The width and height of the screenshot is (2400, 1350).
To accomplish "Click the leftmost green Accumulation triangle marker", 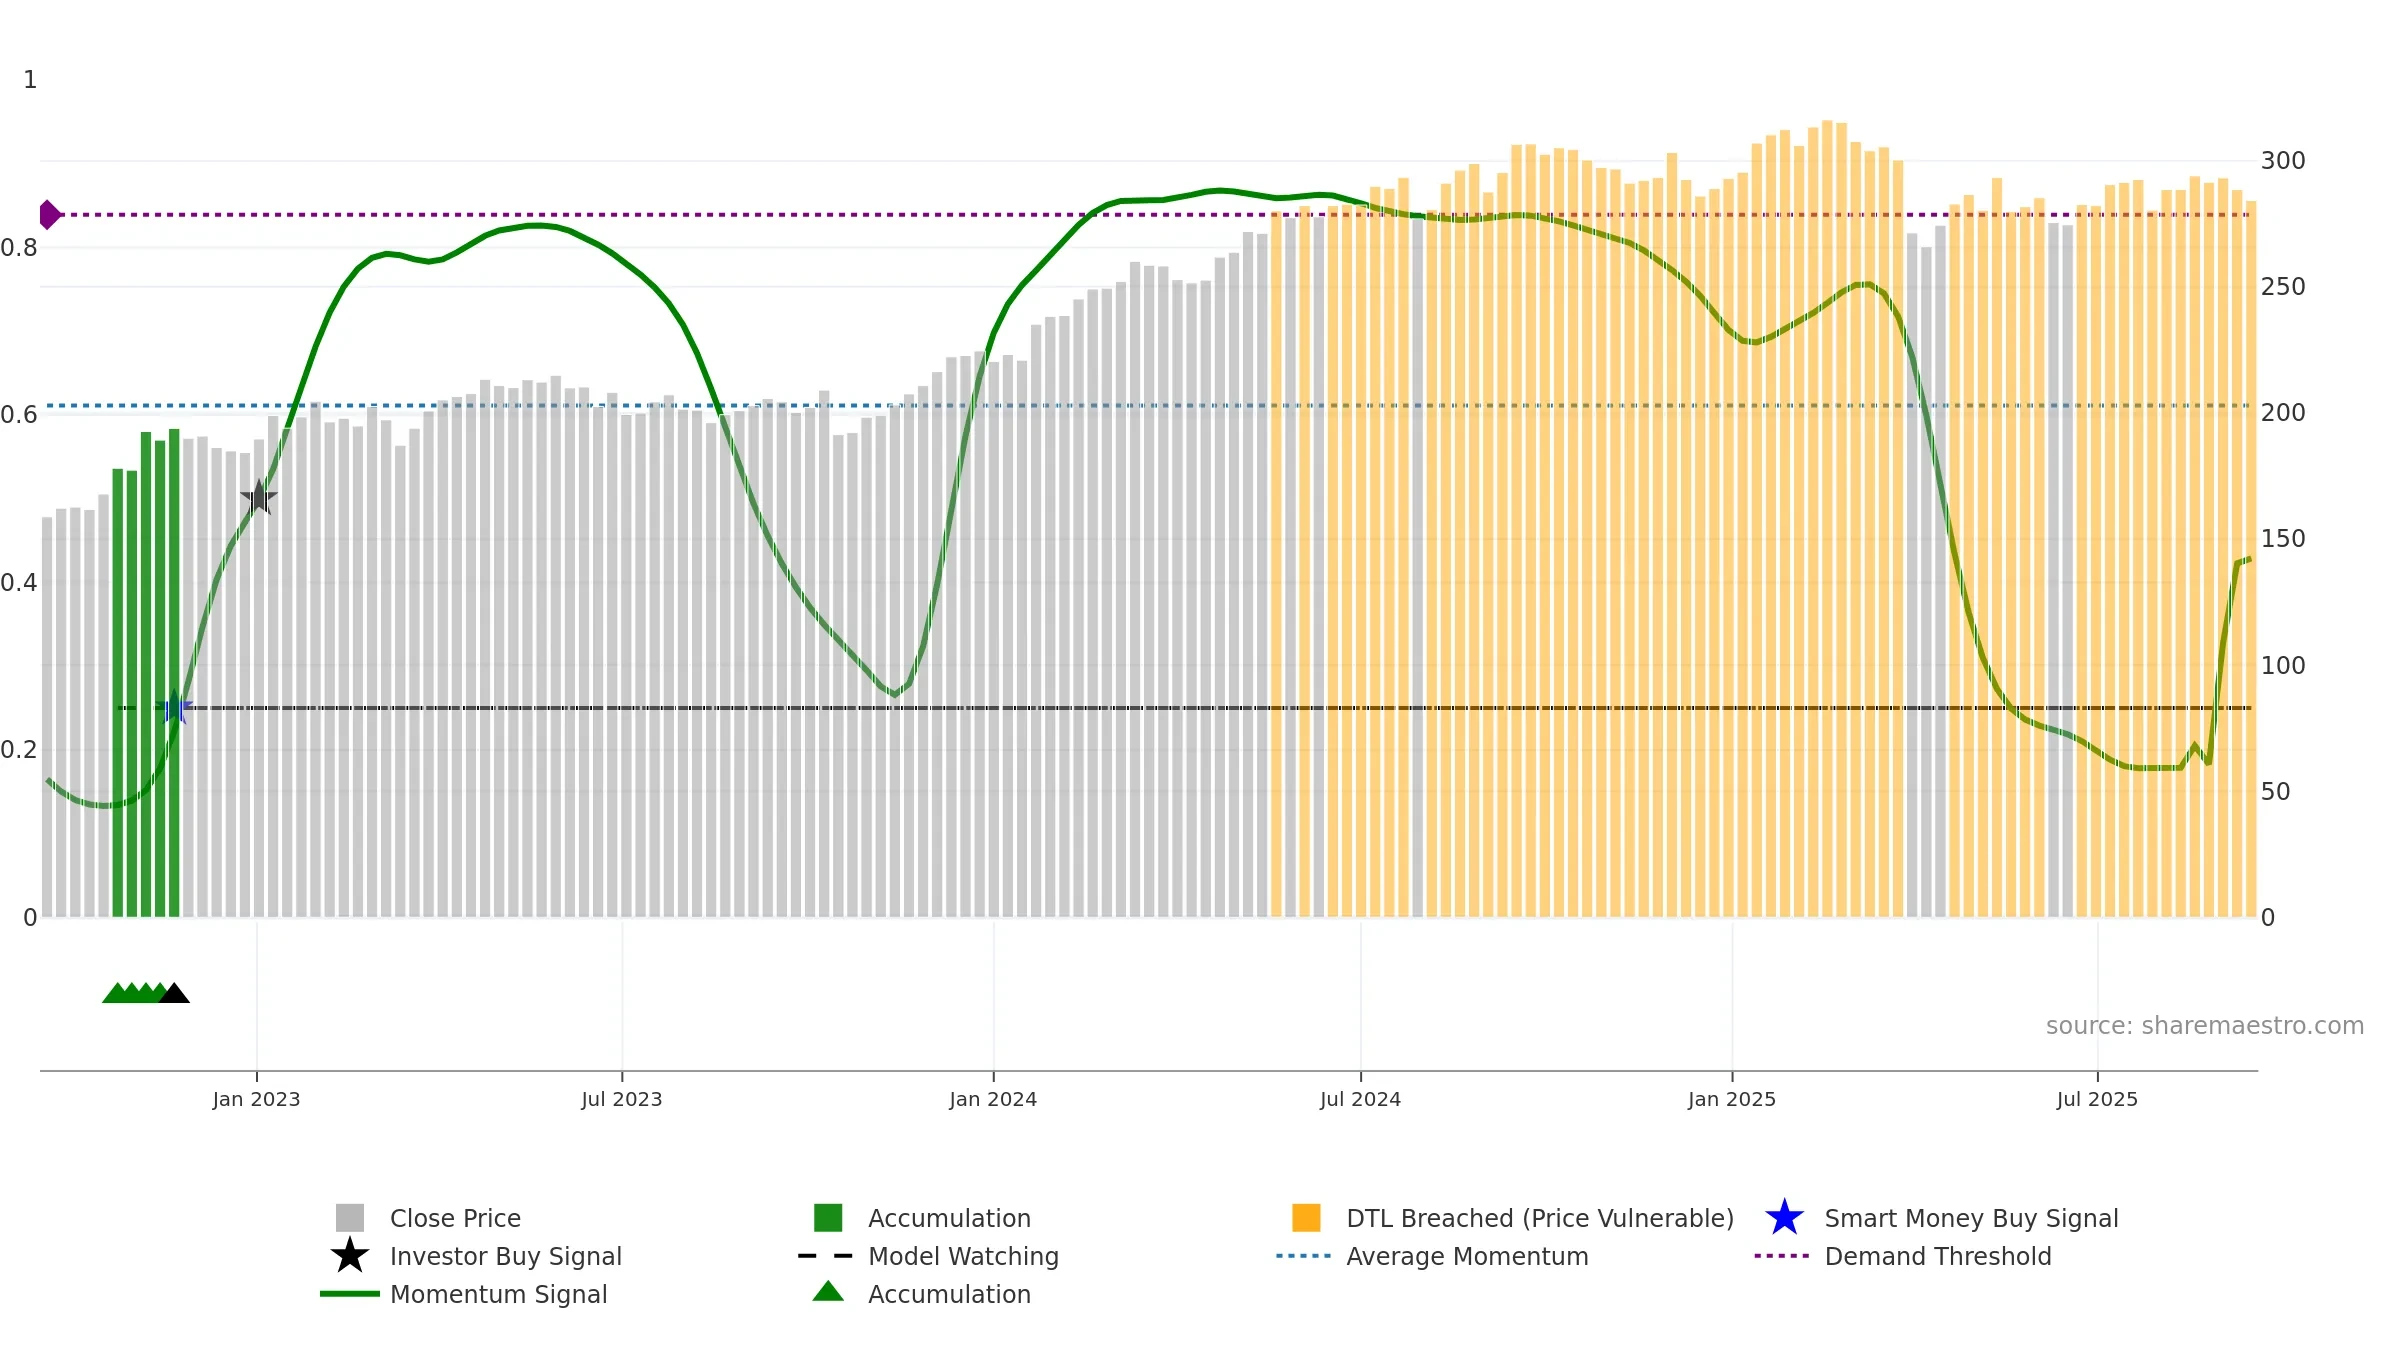I will [x=116, y=994].
